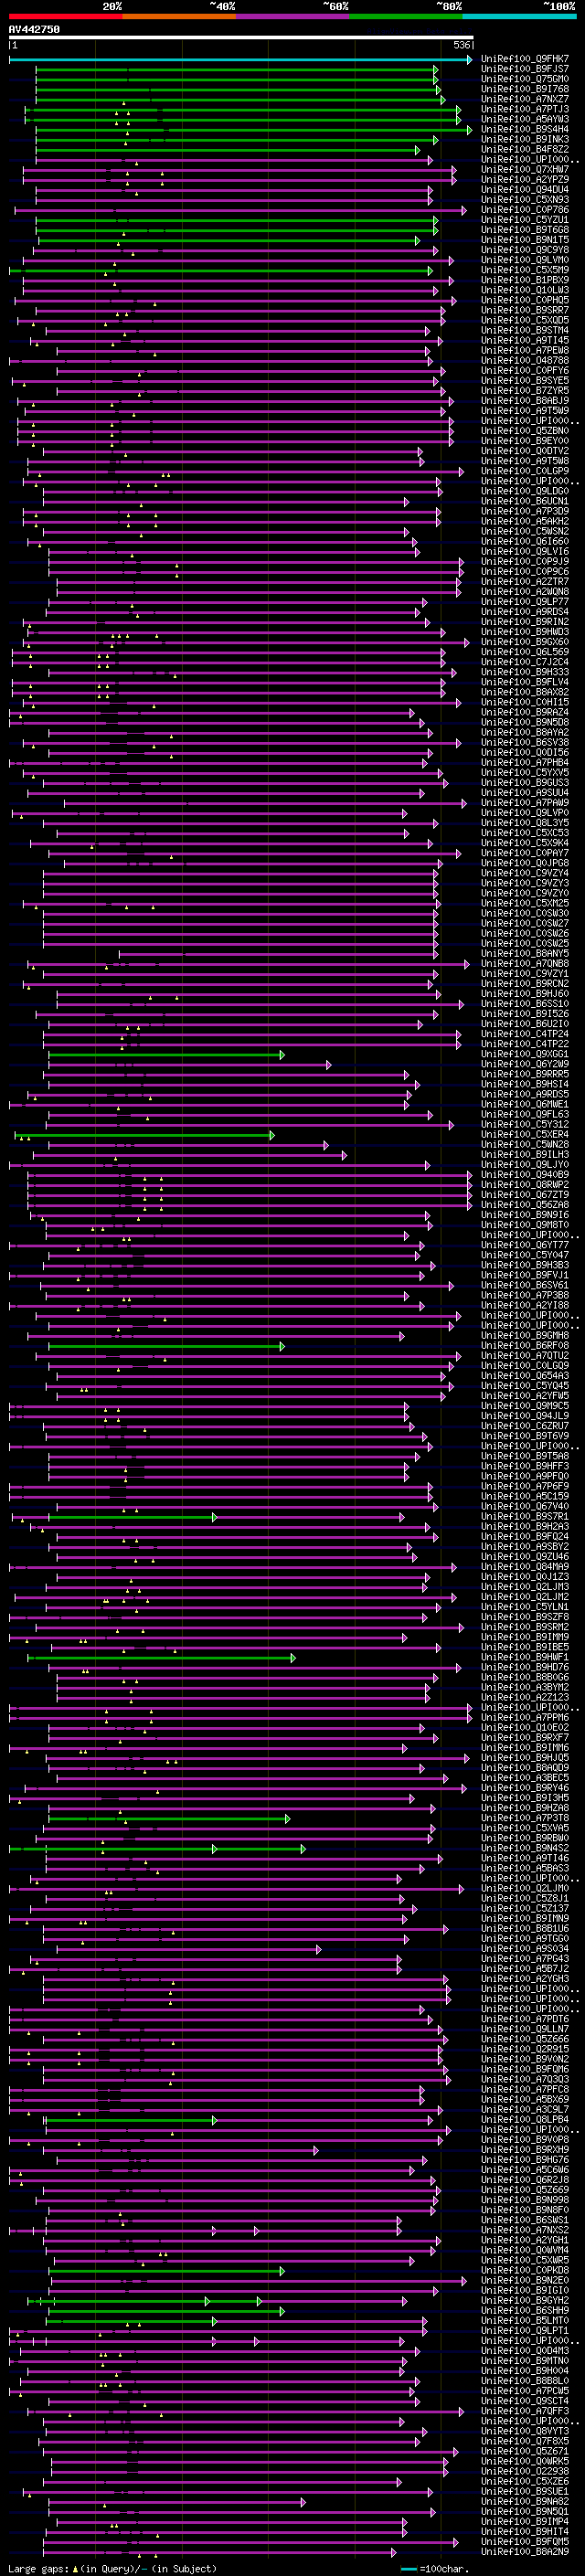The width and height of the screenshot is (585, 2576).
Task: Pick the UniRef100_C4TP24 row label
Action: click(525, 1034)
